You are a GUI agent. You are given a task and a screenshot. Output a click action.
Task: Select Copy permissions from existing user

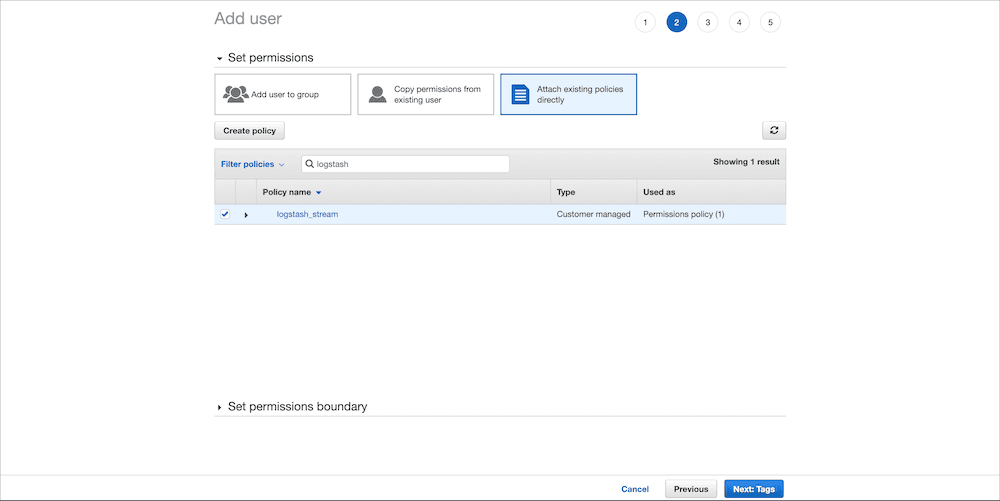425,94
